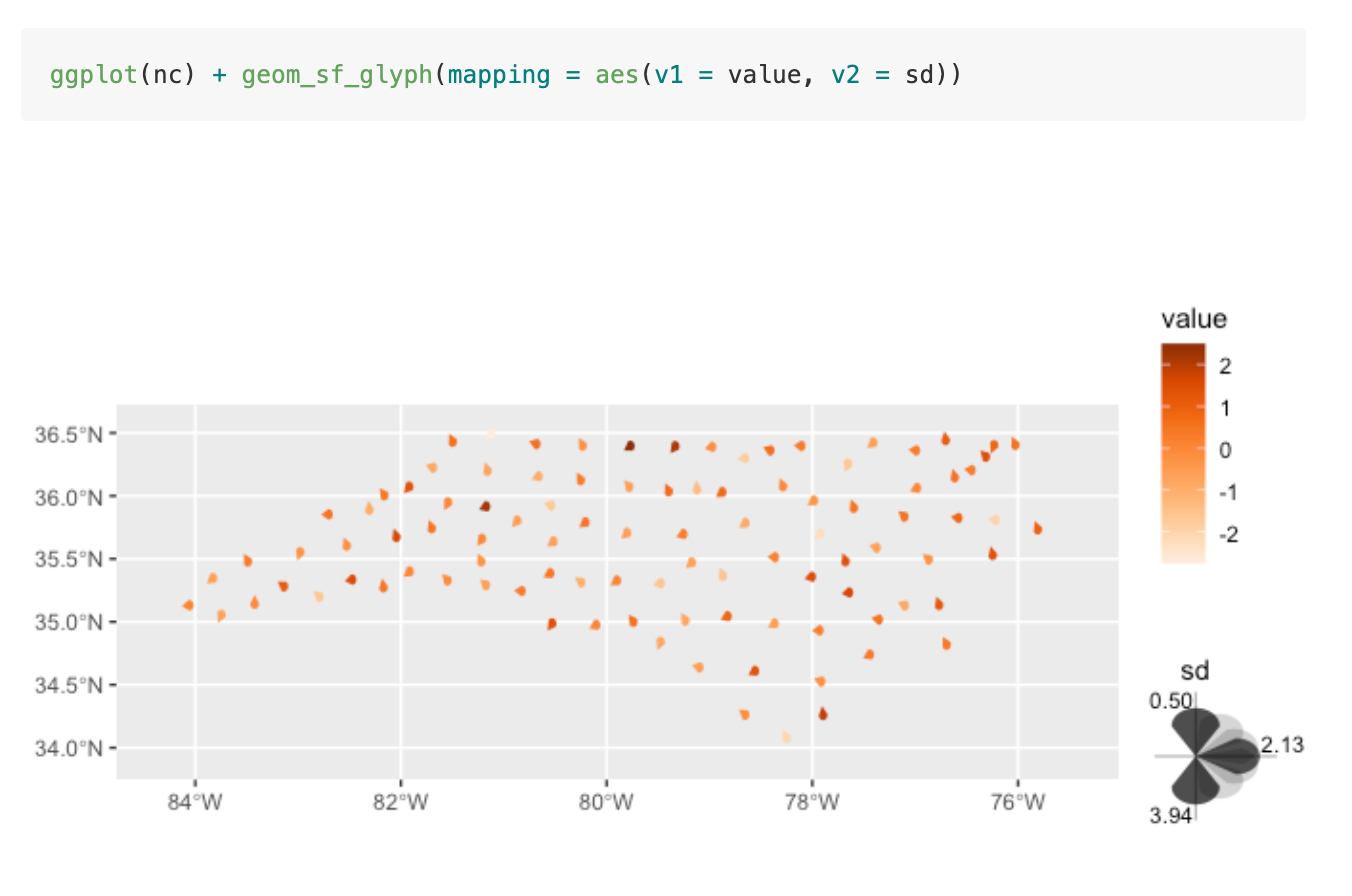Click the 80°W longitude axis label
1352x896 pixels.
[x=607, y=803]
